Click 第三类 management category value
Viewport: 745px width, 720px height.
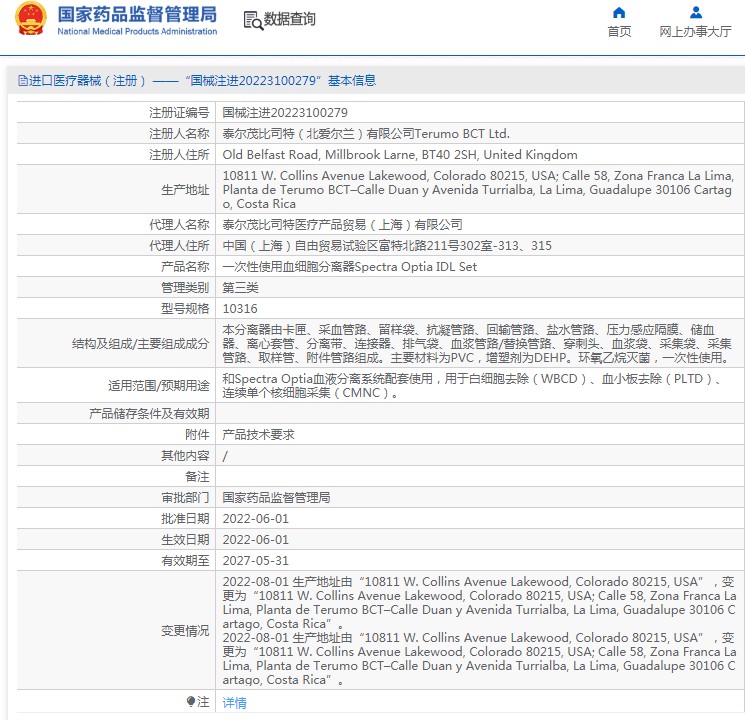240,288
